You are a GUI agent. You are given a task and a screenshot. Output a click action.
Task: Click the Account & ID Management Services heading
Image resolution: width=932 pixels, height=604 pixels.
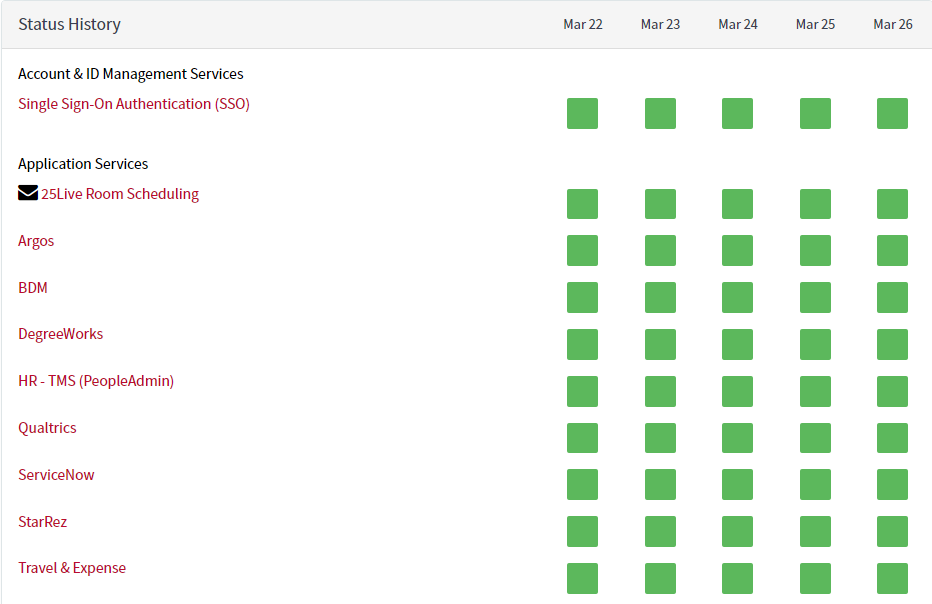131,74
